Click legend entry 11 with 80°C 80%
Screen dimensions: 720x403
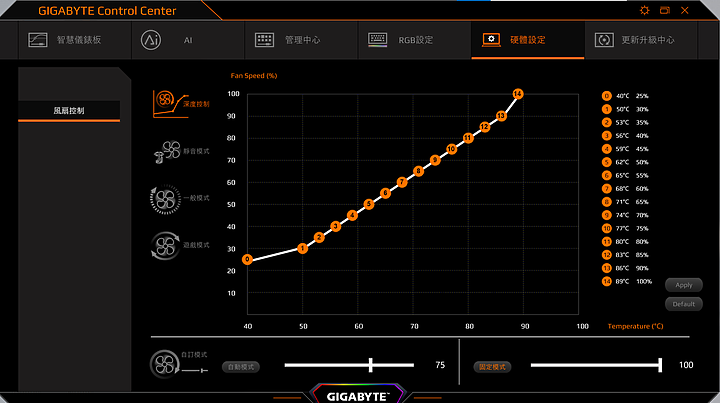(625, 242)
